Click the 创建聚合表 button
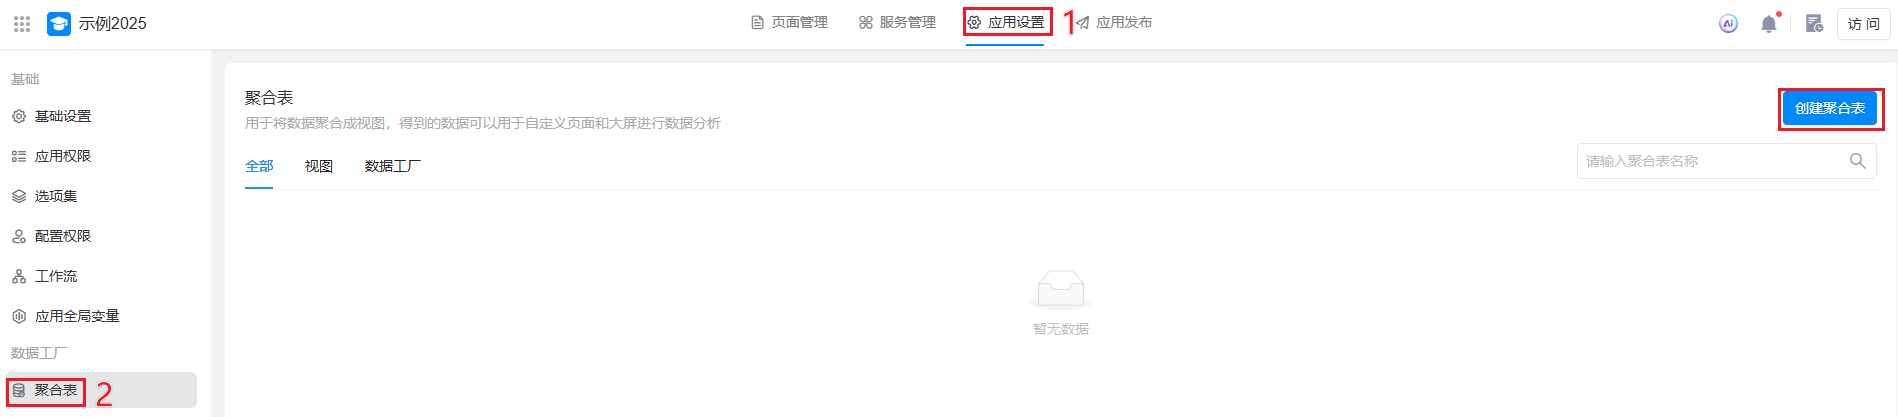Screen dimensions: 1898x417 tap(1830, 108)
